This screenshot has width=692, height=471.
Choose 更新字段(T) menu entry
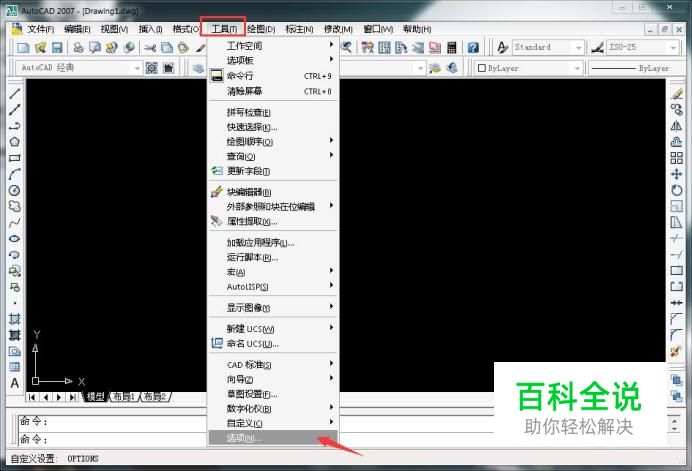point(272,171)
